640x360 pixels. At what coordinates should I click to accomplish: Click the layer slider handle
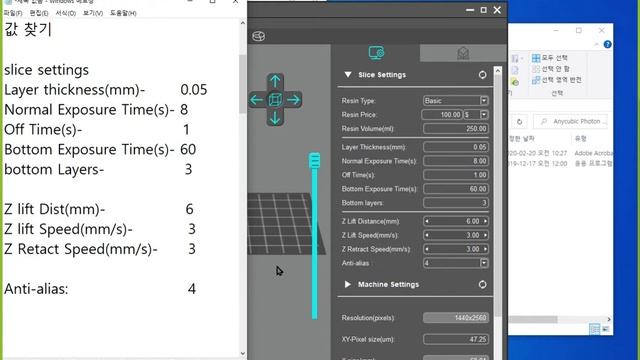[314, 160]
